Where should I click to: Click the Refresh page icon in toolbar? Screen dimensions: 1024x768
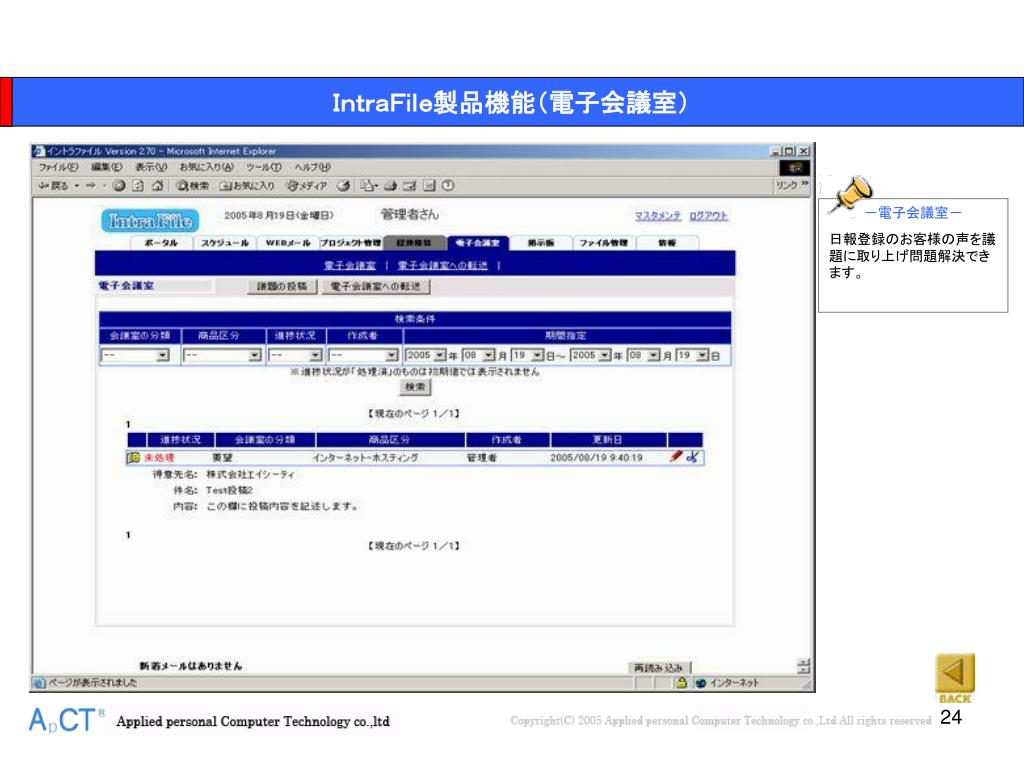point(138,185)
